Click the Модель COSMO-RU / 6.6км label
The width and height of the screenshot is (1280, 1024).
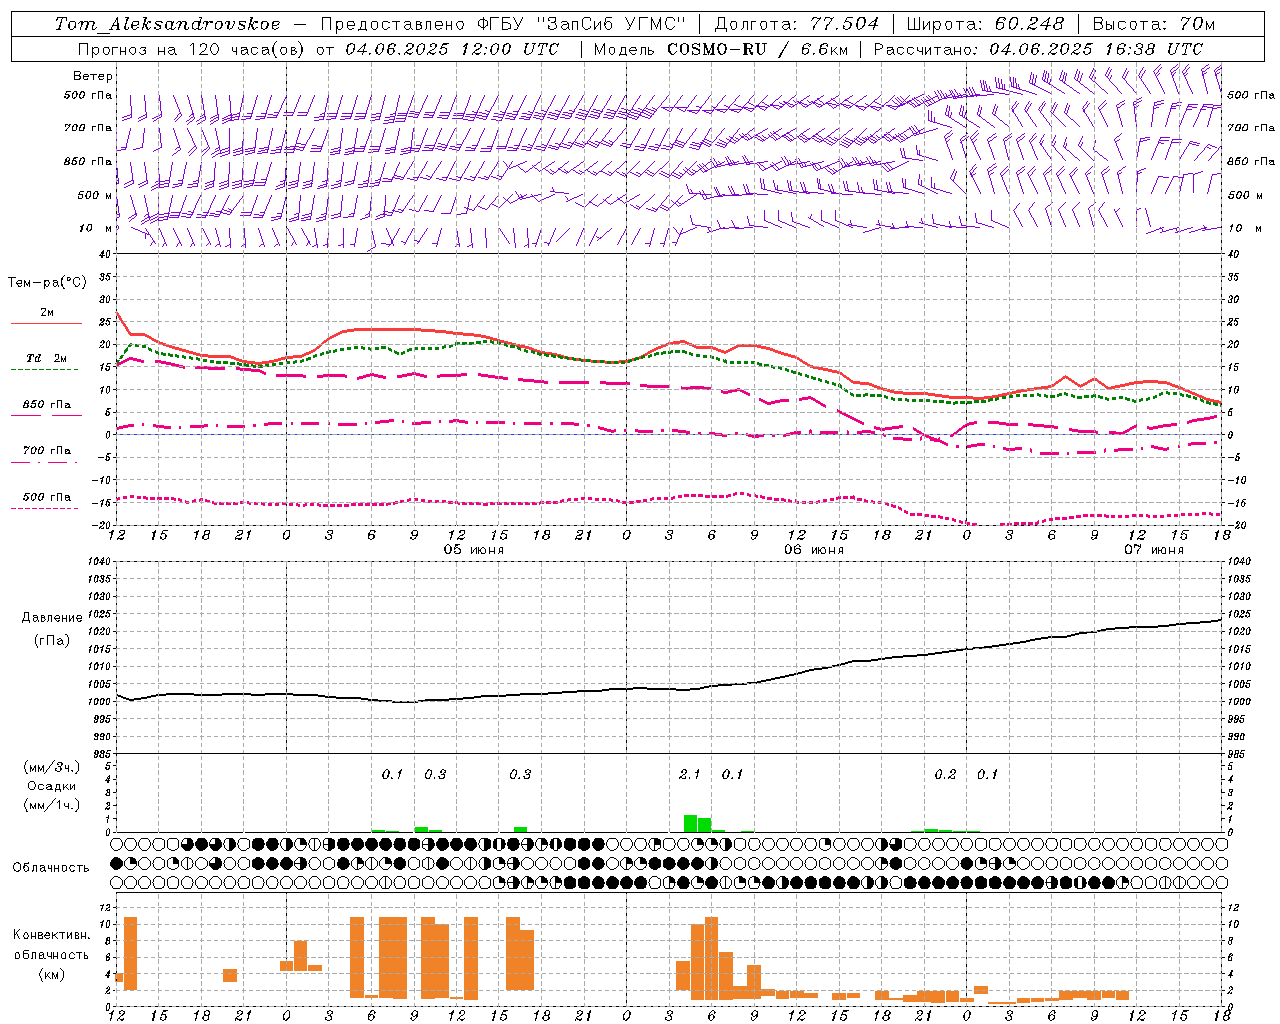pos(722,49)
